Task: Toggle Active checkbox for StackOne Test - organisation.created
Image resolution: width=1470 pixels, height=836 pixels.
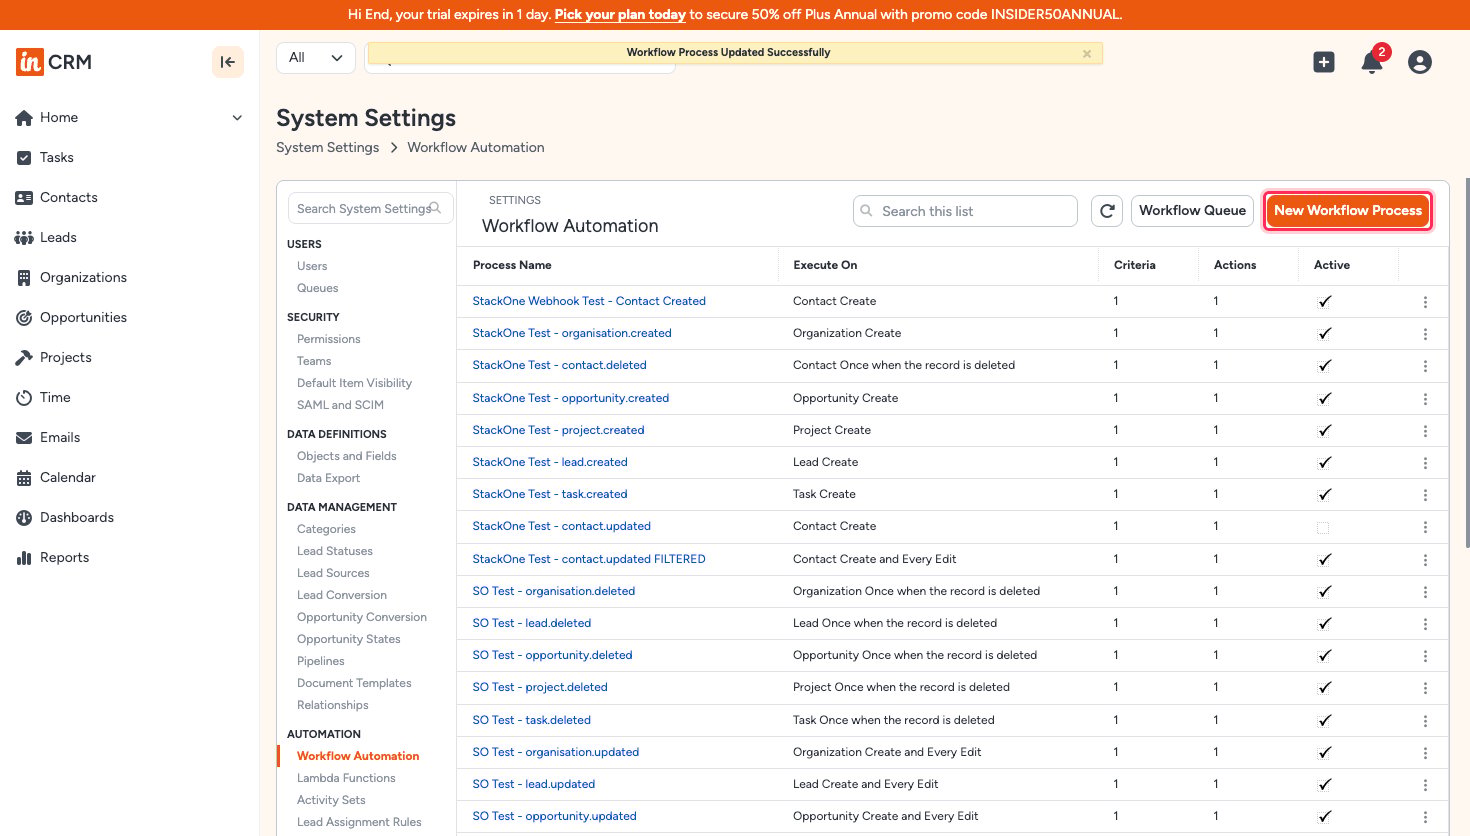Action: click(1324, 333)
